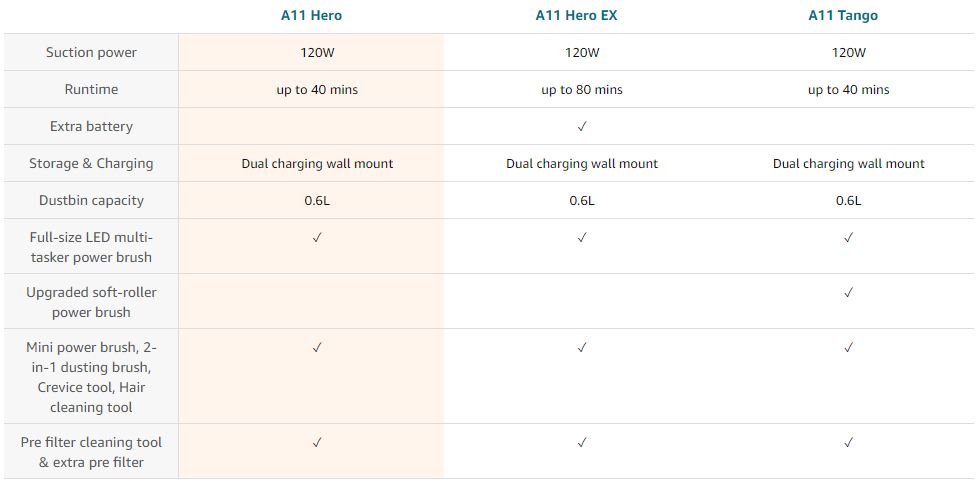
Task: Click the 'up to 80 mins' runtime cell
Action: (x=582, y=90)
